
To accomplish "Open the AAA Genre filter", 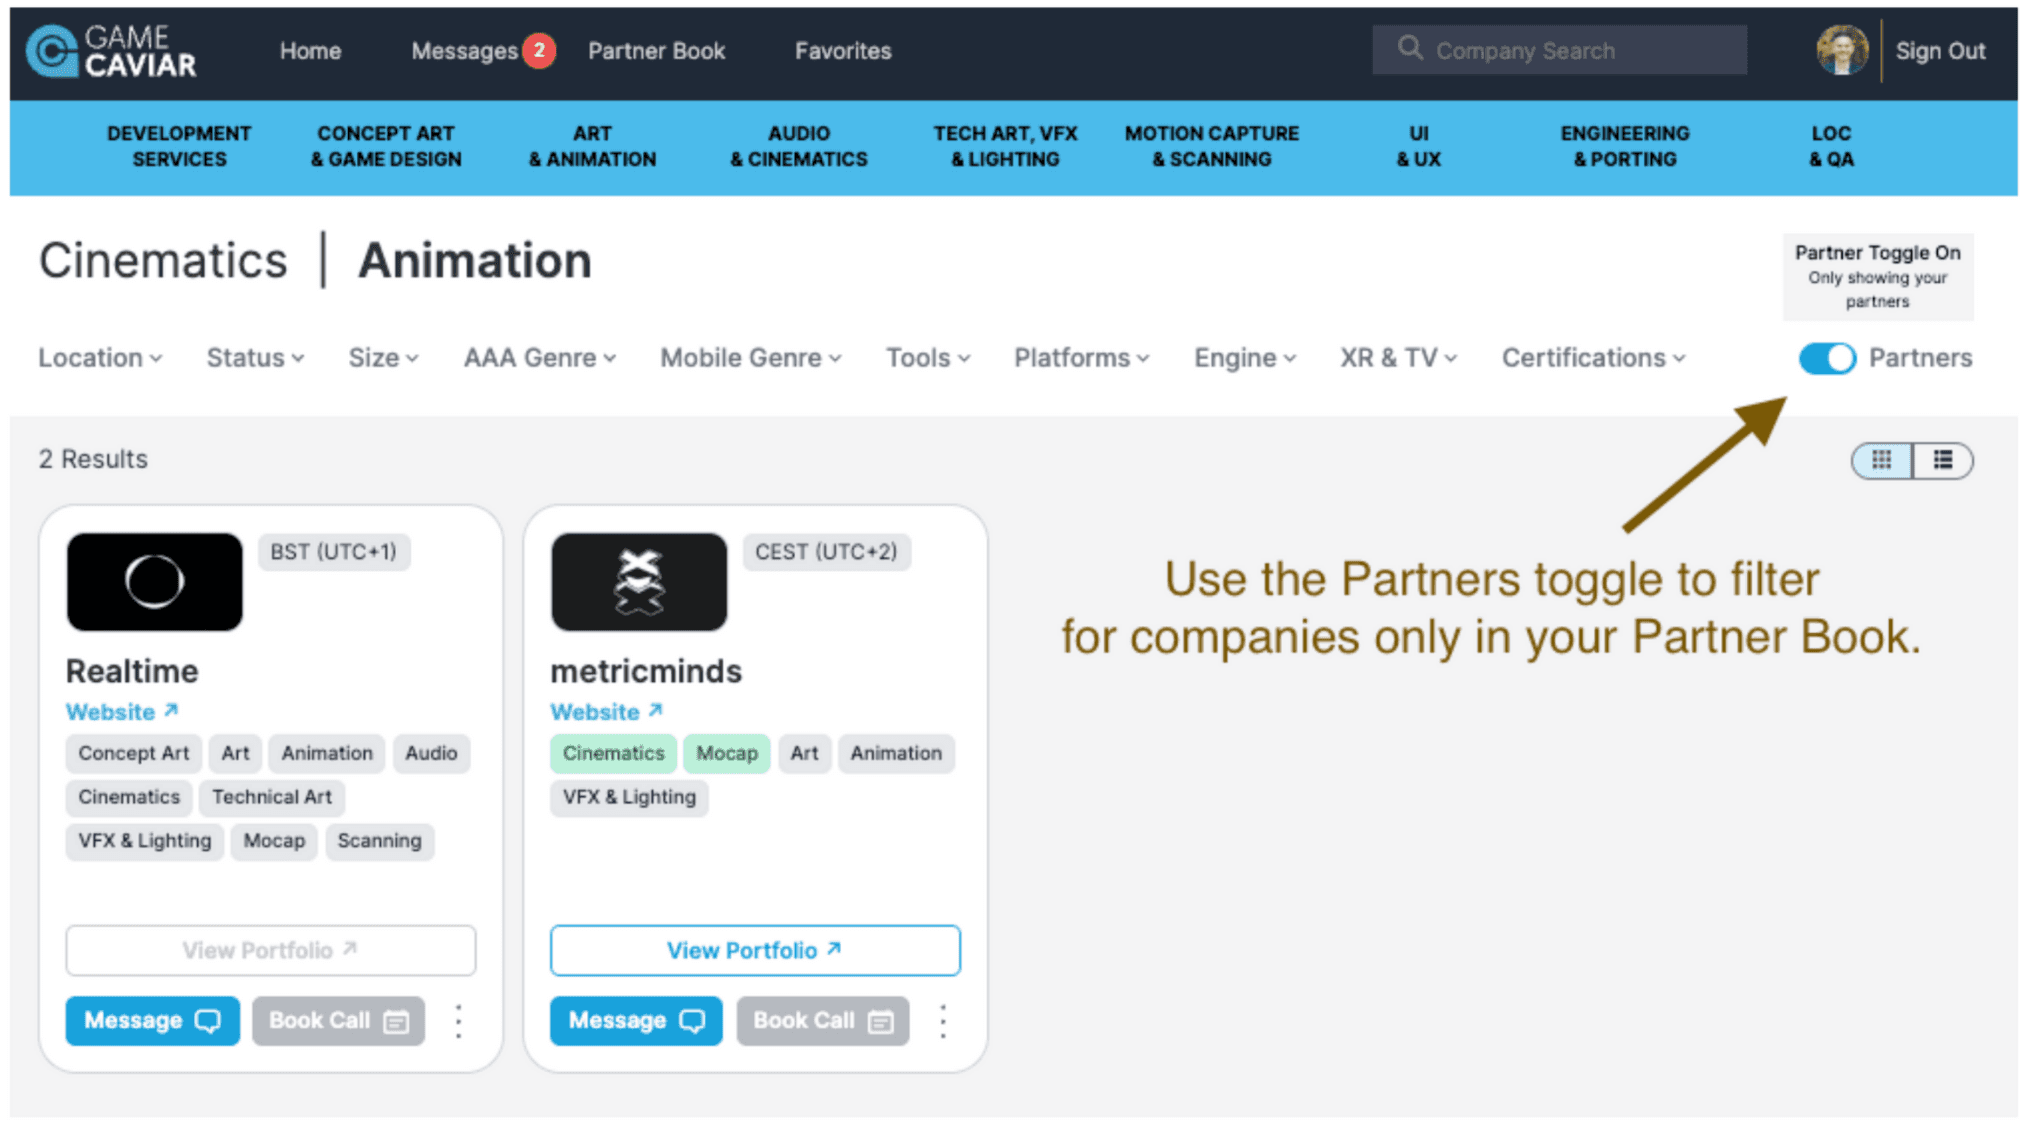I will click(x=539, y=358).
